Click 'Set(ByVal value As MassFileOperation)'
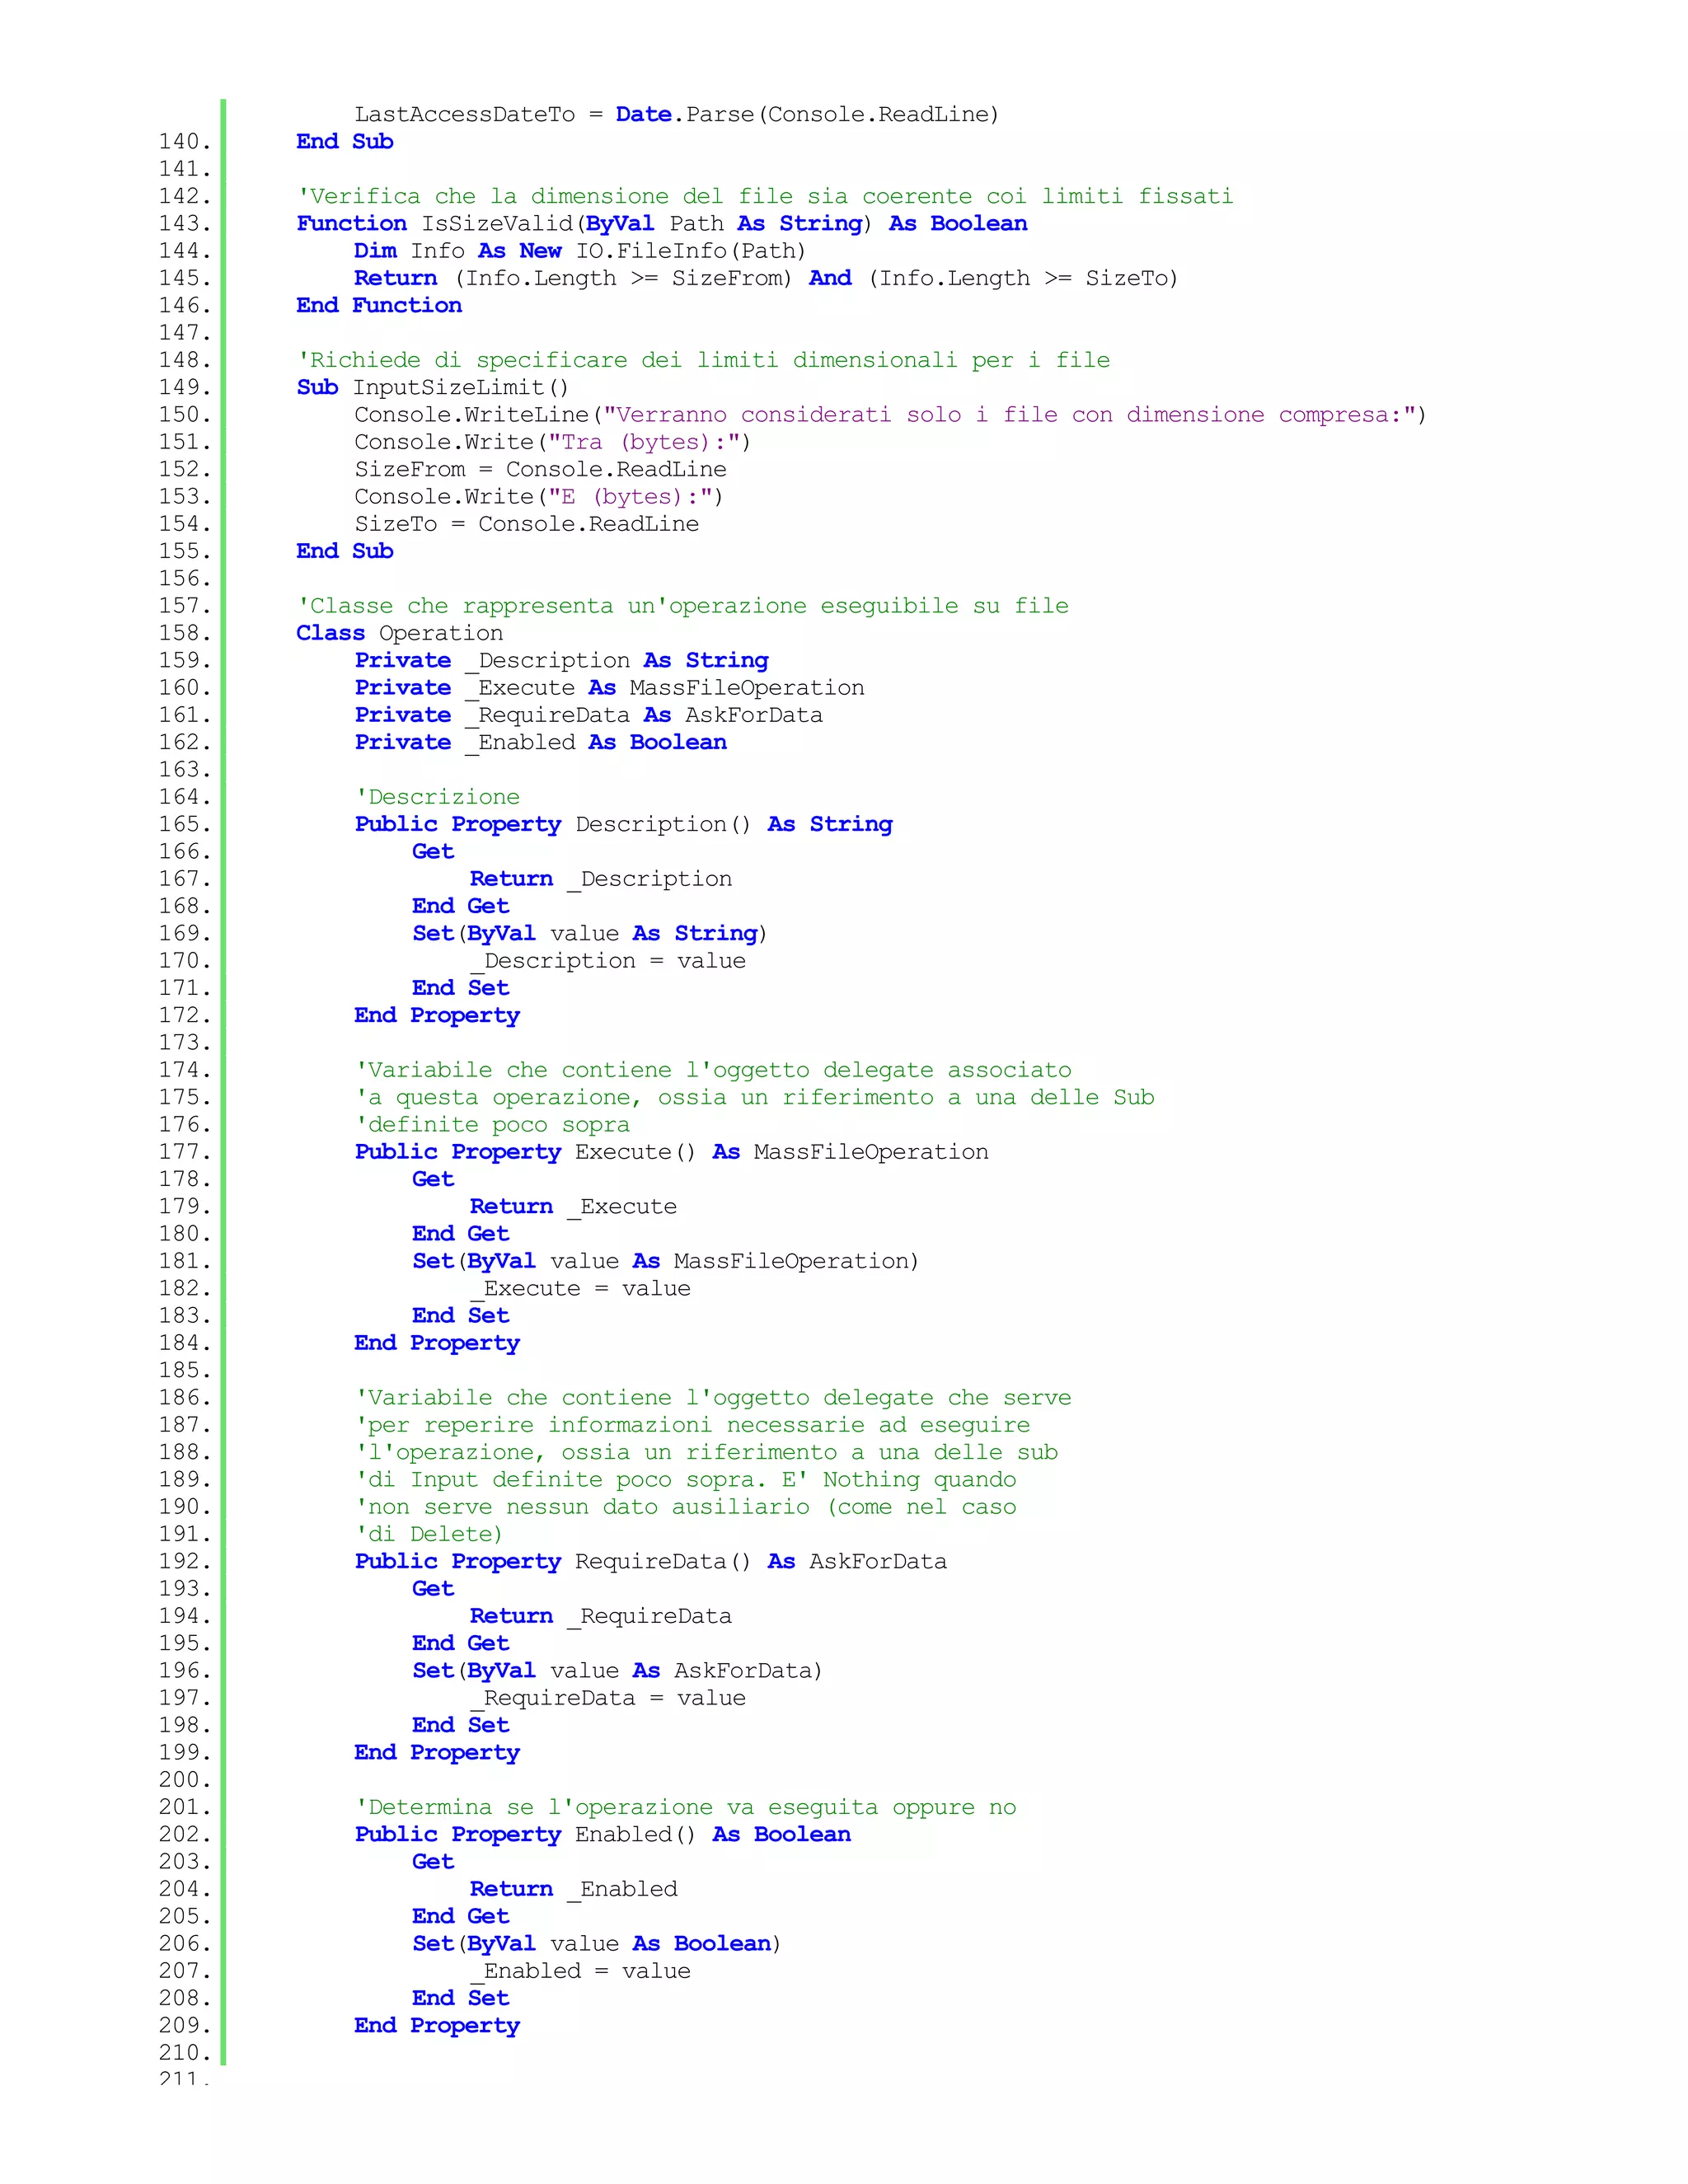1688x2184 pixels. 665,1261
